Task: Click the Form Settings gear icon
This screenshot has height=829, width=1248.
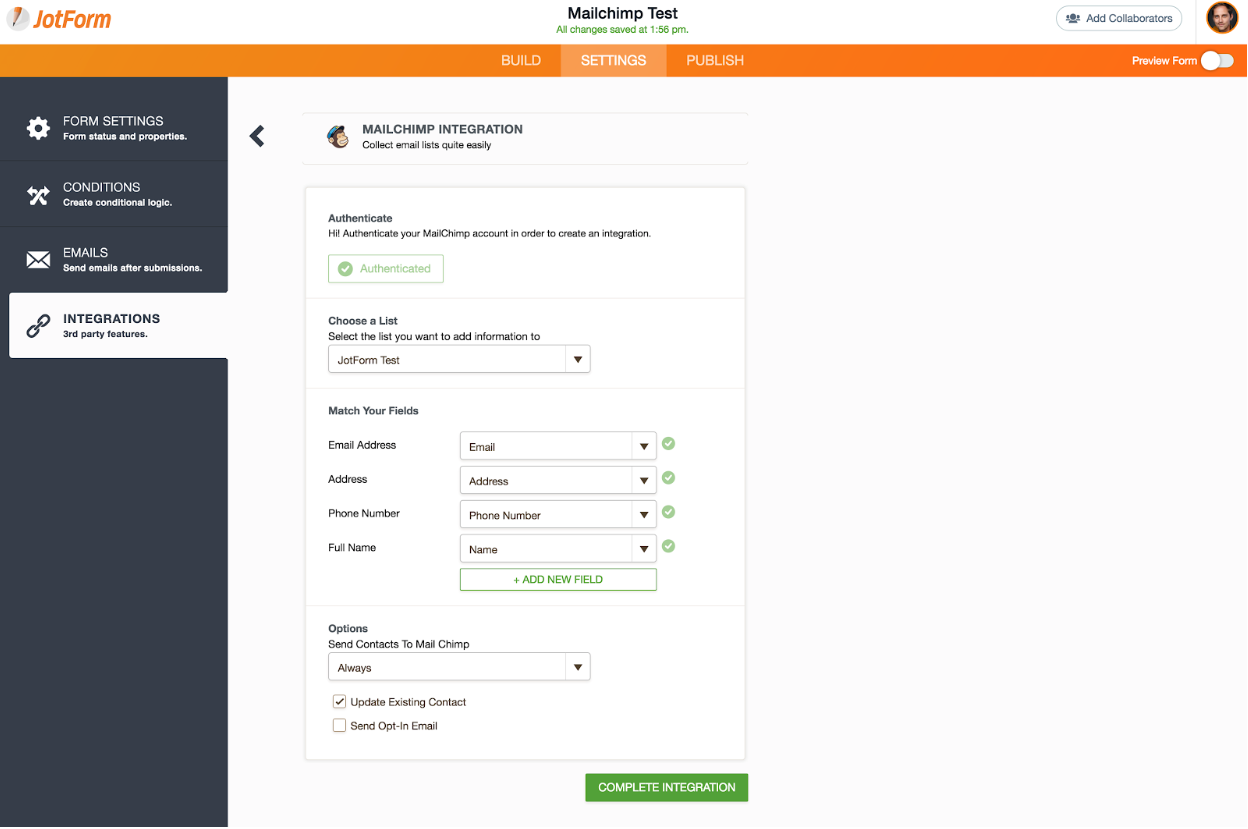Action: (x=38, y=128)
